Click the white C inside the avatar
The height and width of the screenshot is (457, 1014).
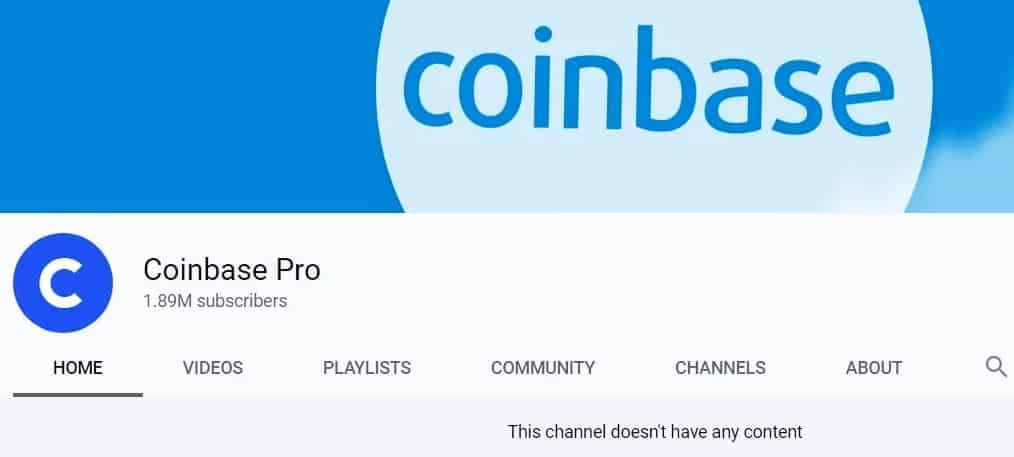pos(61,283)
